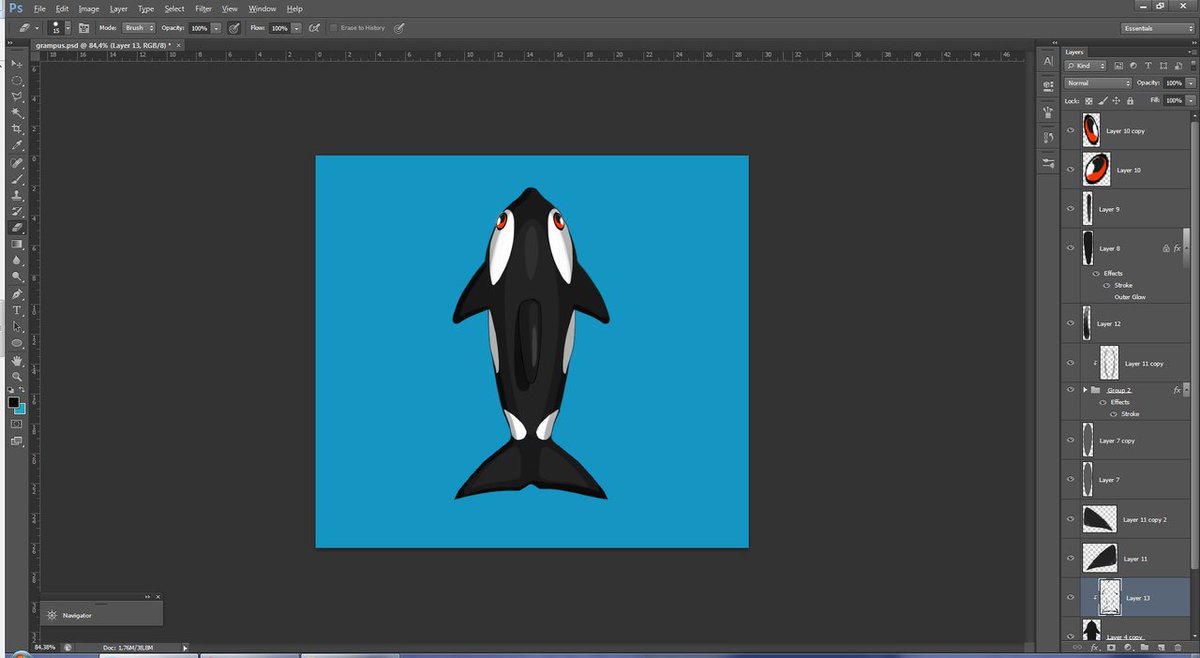
Task: Select the Crop tool
Action: [x=17, y=129]
